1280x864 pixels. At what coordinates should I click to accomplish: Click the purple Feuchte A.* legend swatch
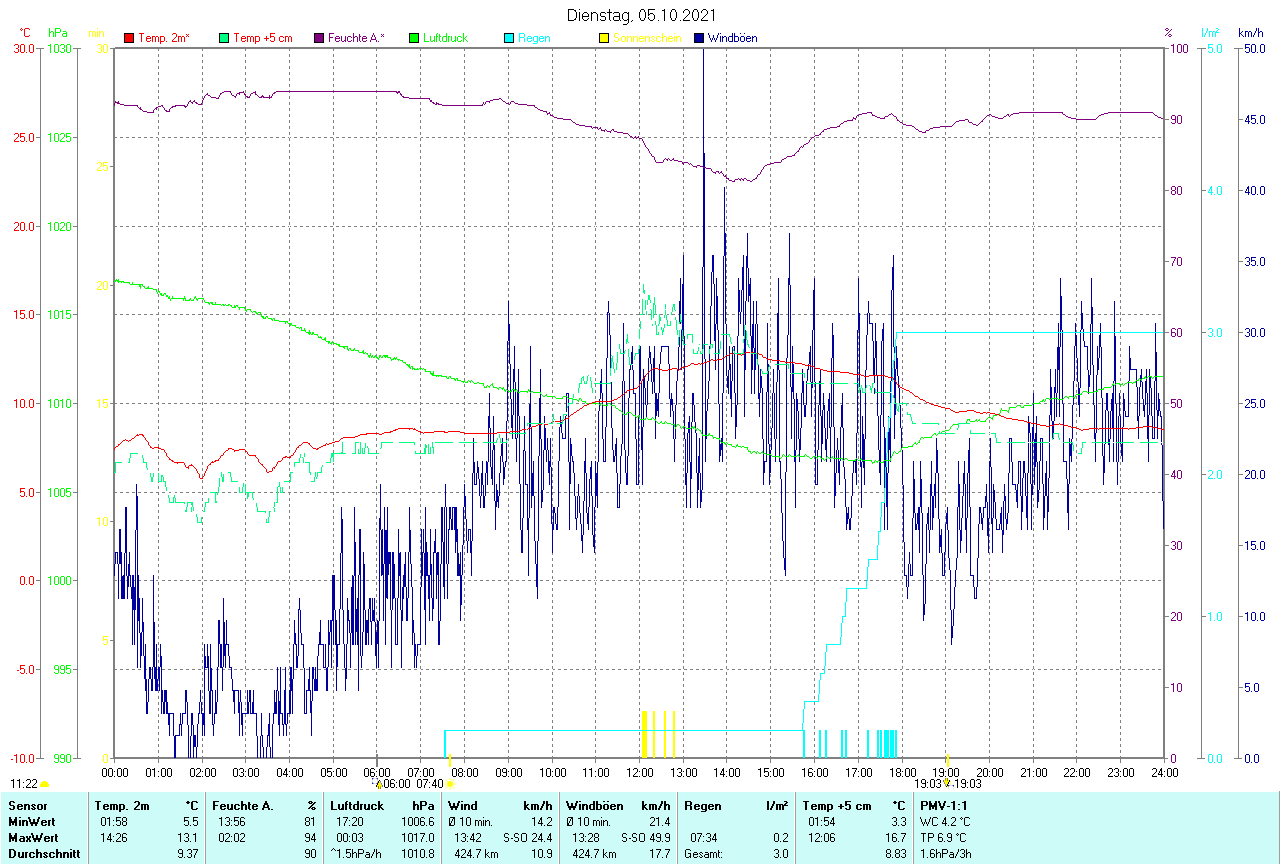pos(319,38)
